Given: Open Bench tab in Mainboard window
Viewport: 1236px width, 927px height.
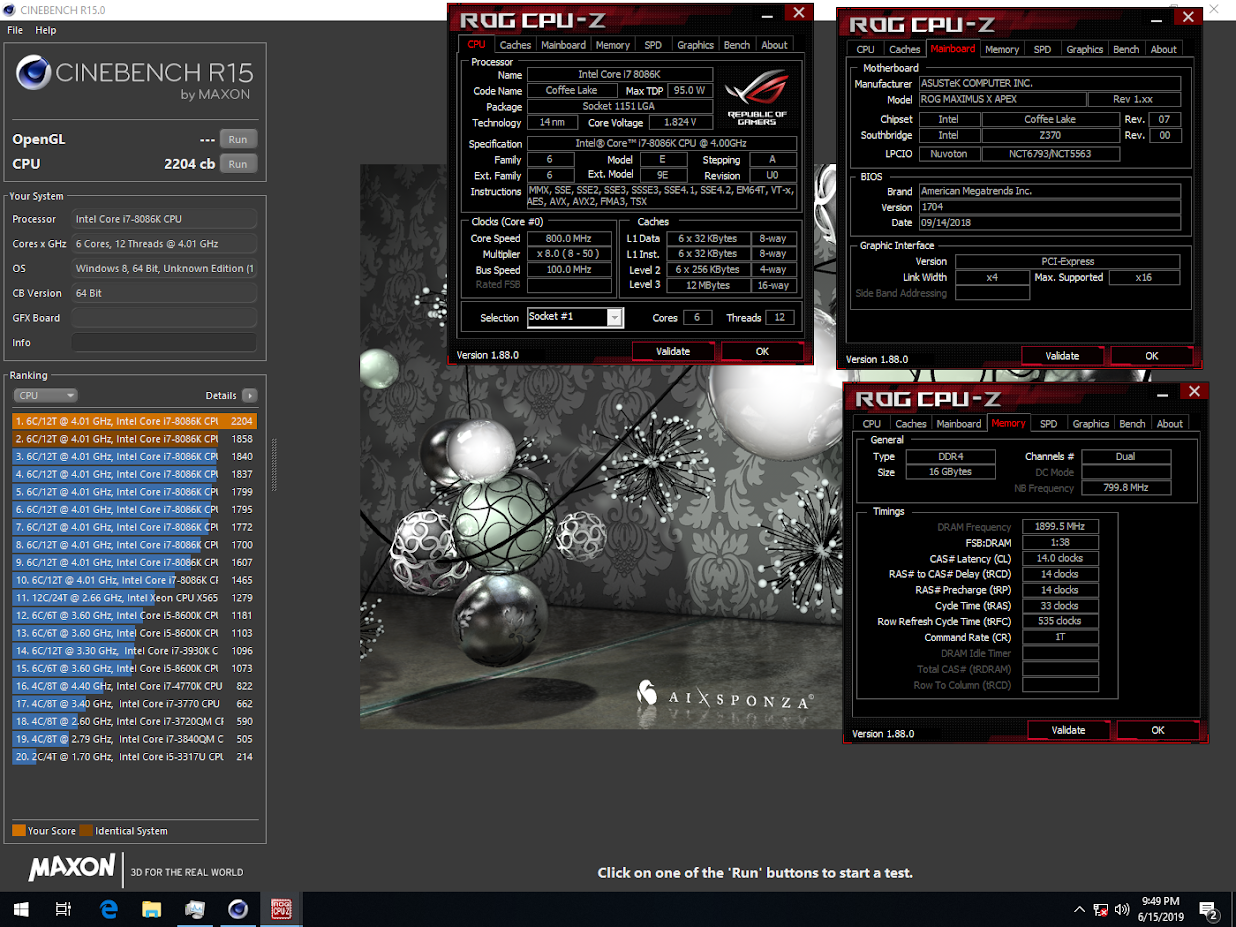Looking at the screenshot, I should [x=1126, y=48].
